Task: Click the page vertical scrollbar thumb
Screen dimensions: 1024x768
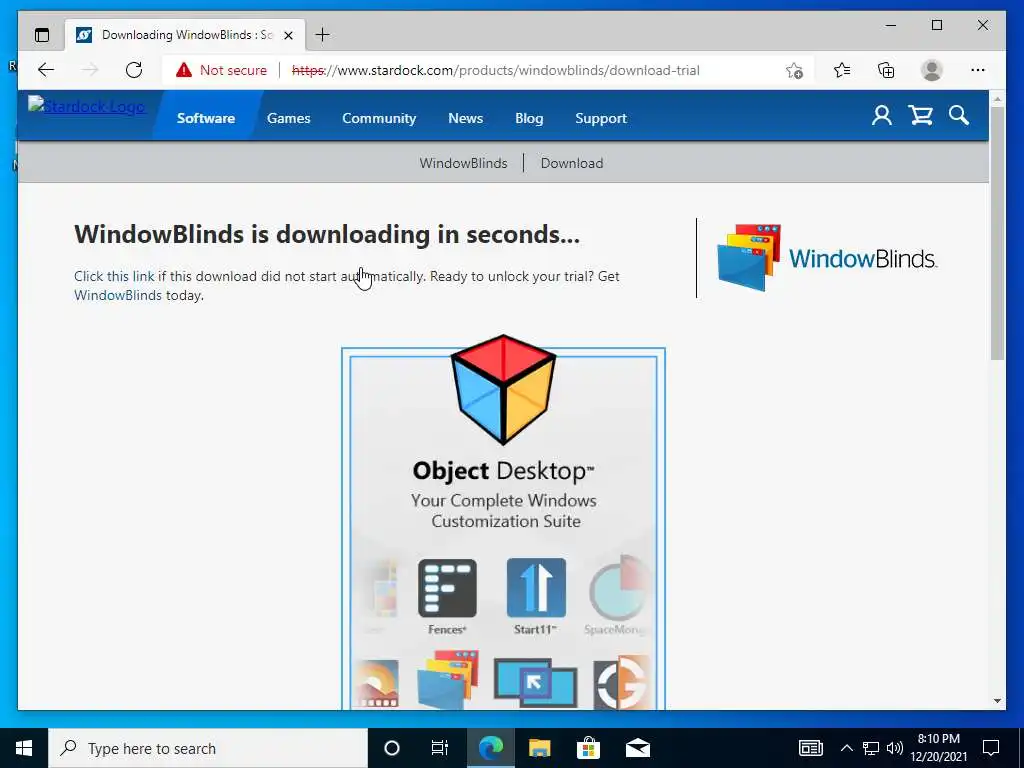Action: tap(997, 232)
